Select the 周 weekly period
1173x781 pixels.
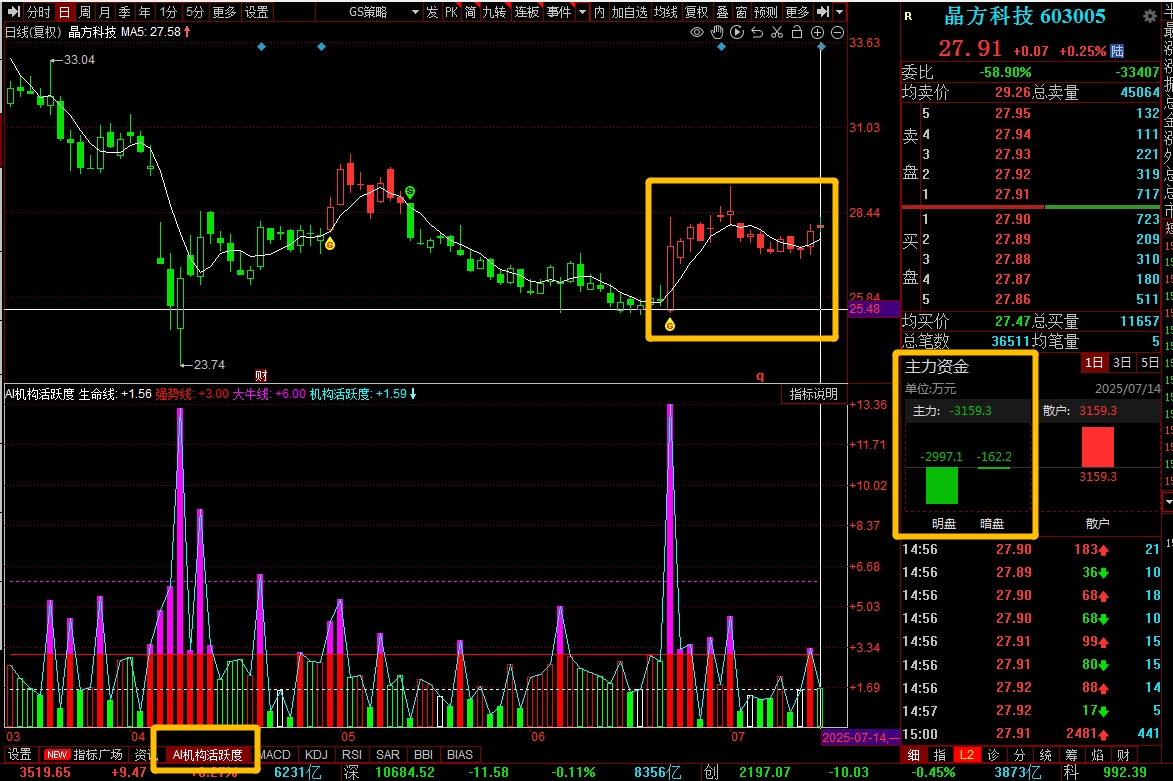point(85,12)
